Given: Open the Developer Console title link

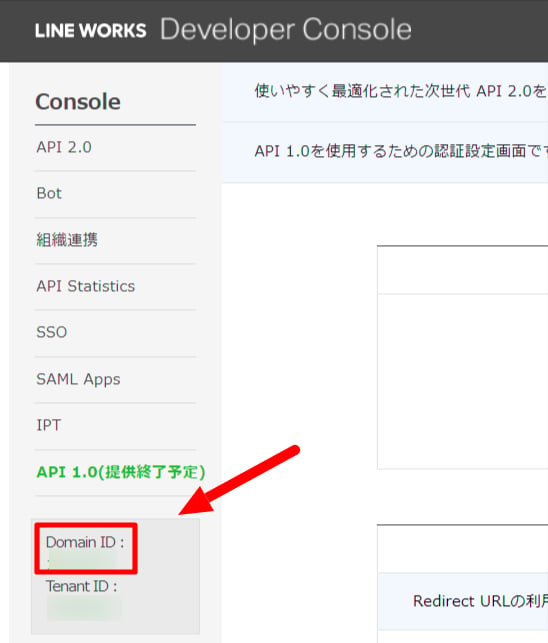Looking at the screenshot, I should 286,30.
